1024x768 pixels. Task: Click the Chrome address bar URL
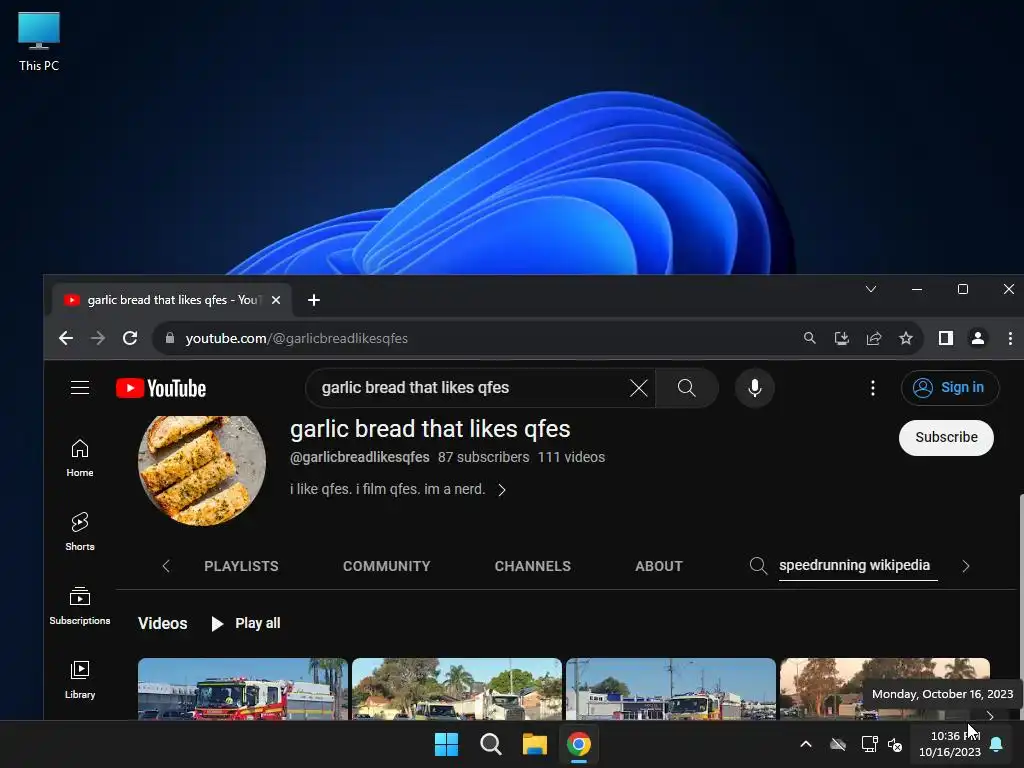pos(296,338)
